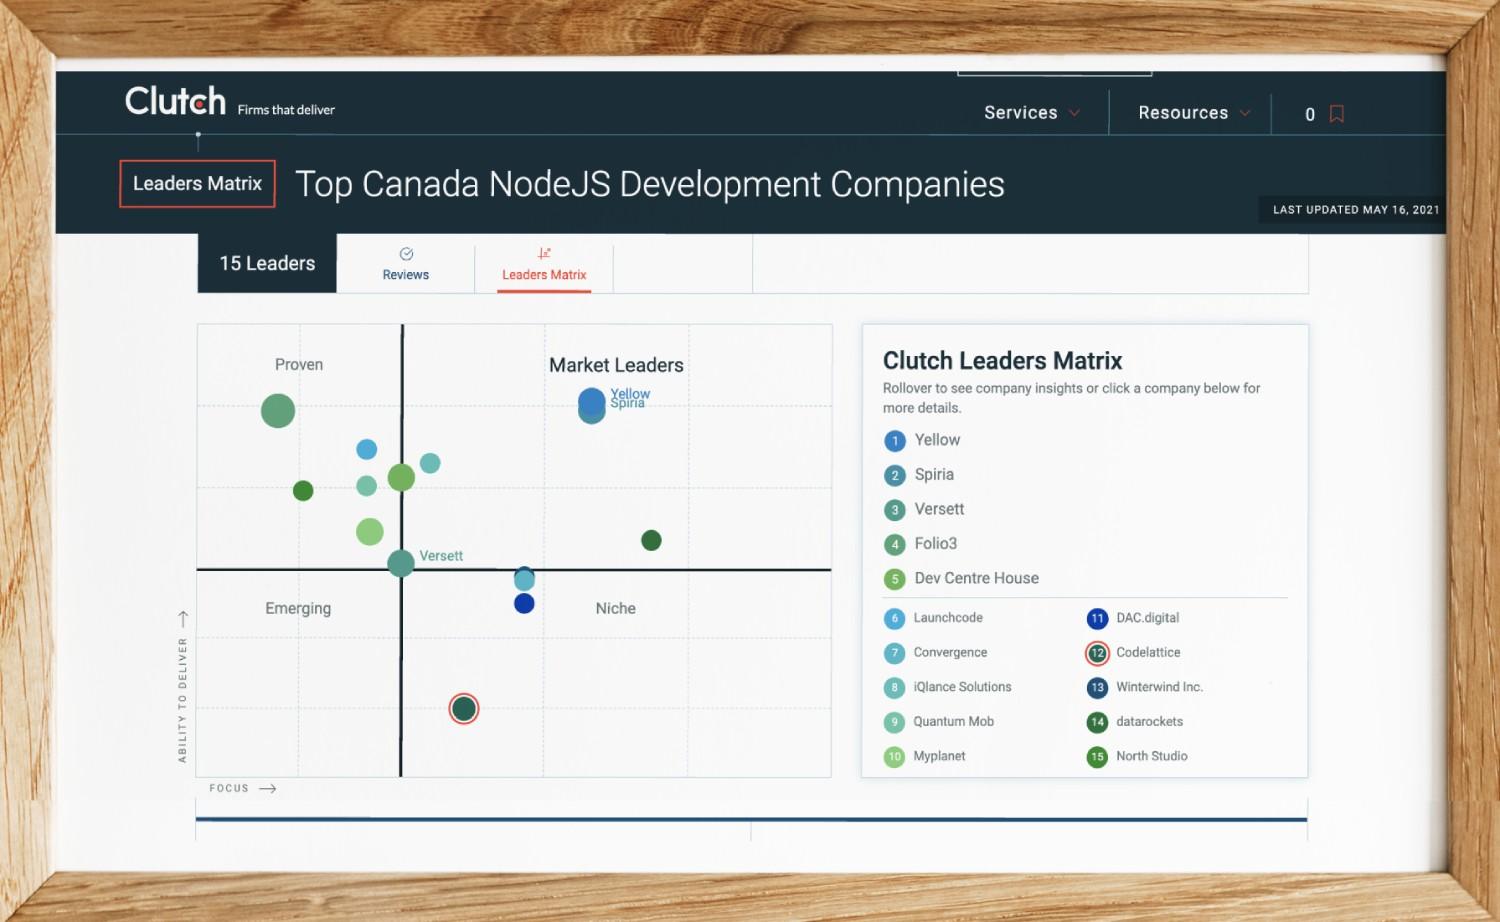Click the ringed 12 badge beside Codelattice
1500x922 pixels.
pyautogui.click(x=1097, y=653)
